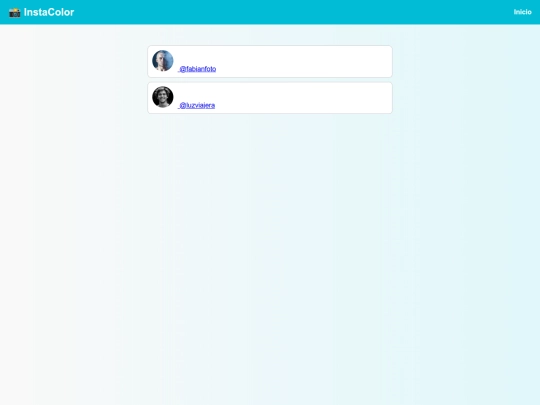Click the InstaColor camera logo icon
This screenshot has height=405, width=540.
tap(15, 12)
